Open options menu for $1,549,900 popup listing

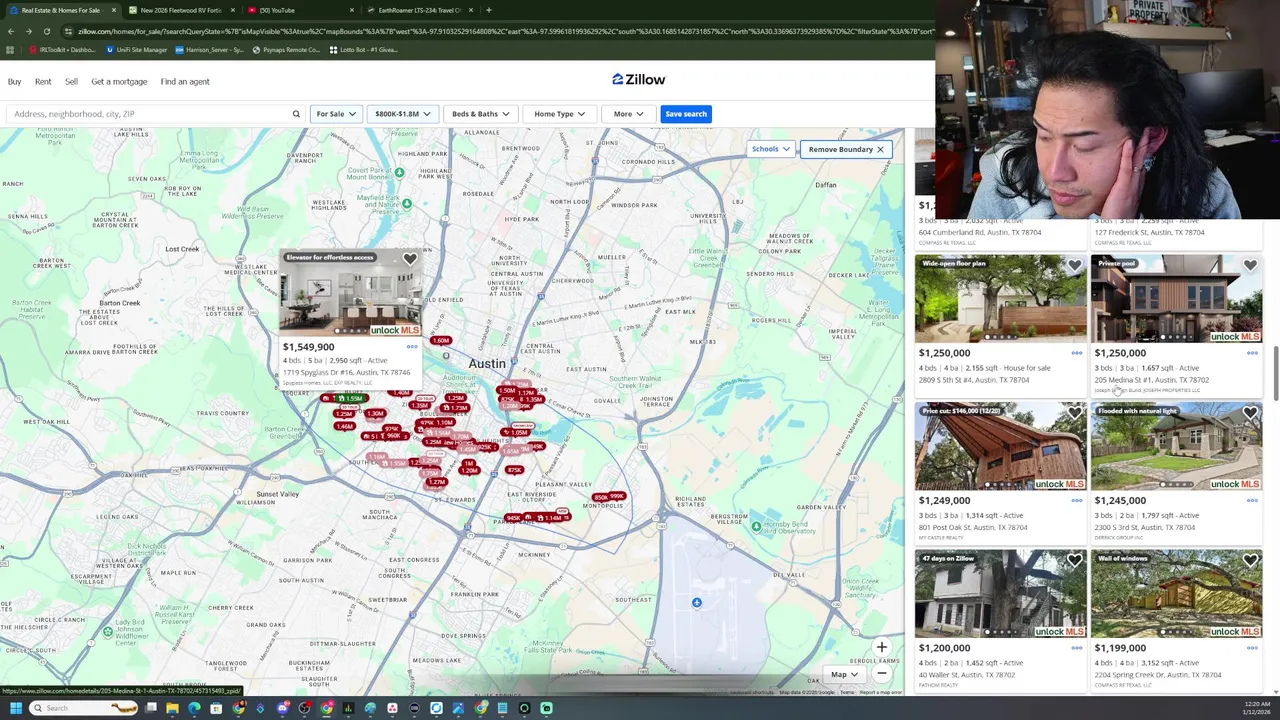(x=412, y=347)
